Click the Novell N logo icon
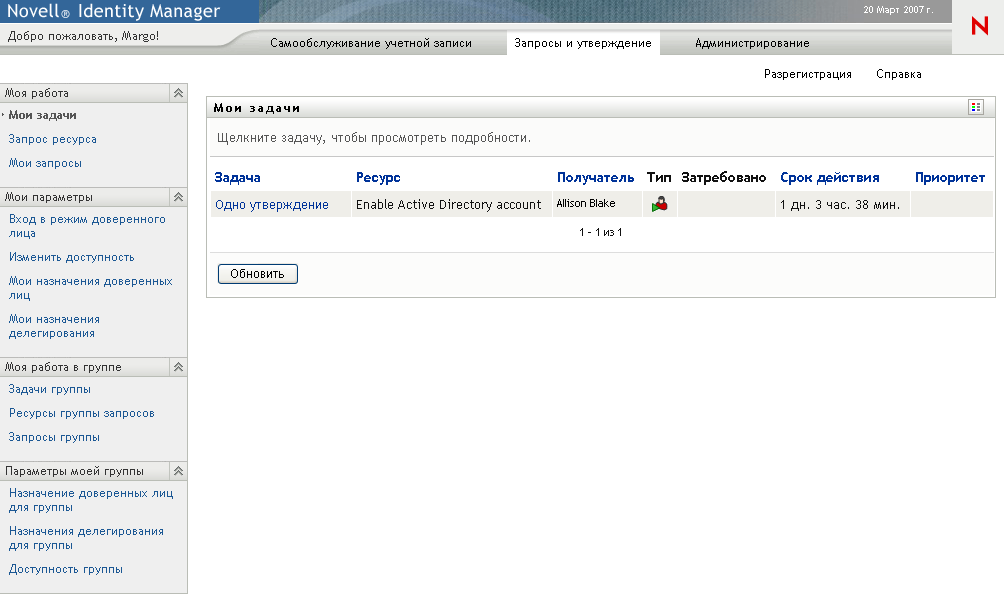 (x=980, y=26)
